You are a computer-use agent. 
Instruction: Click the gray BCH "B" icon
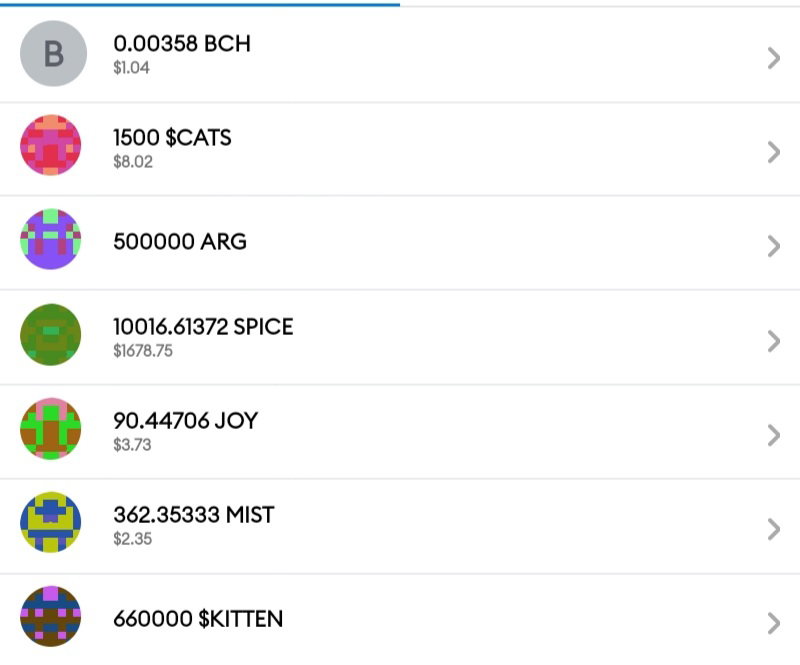53,54
